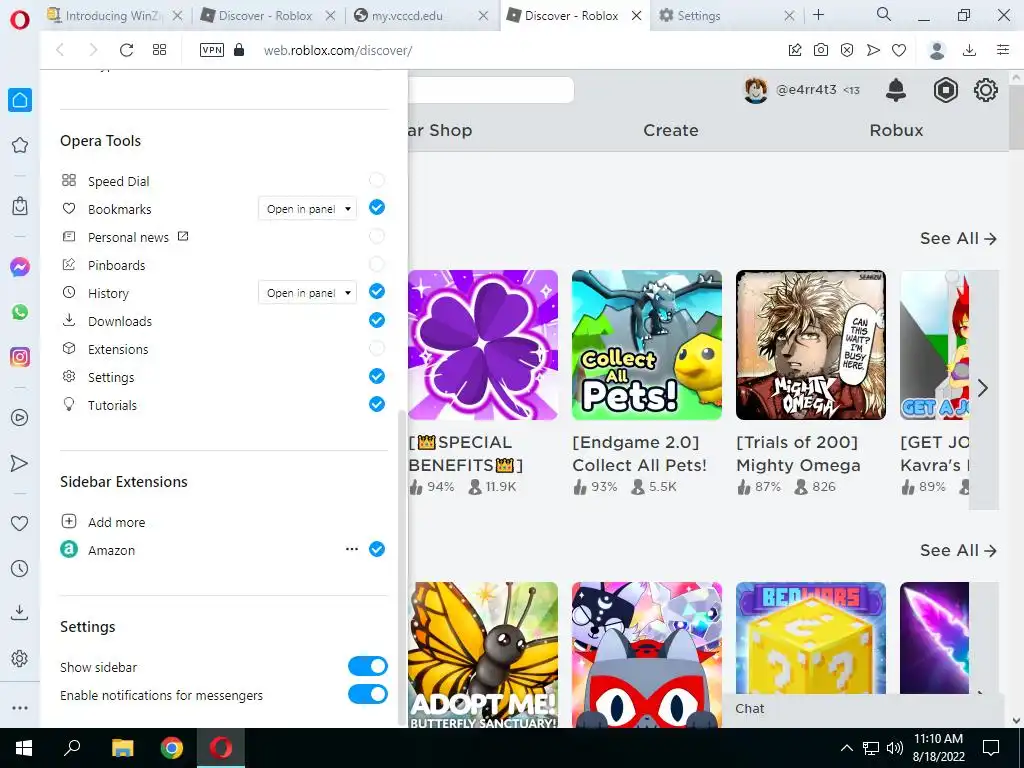Enable Pinboards sidebar tool

(377, 264)
